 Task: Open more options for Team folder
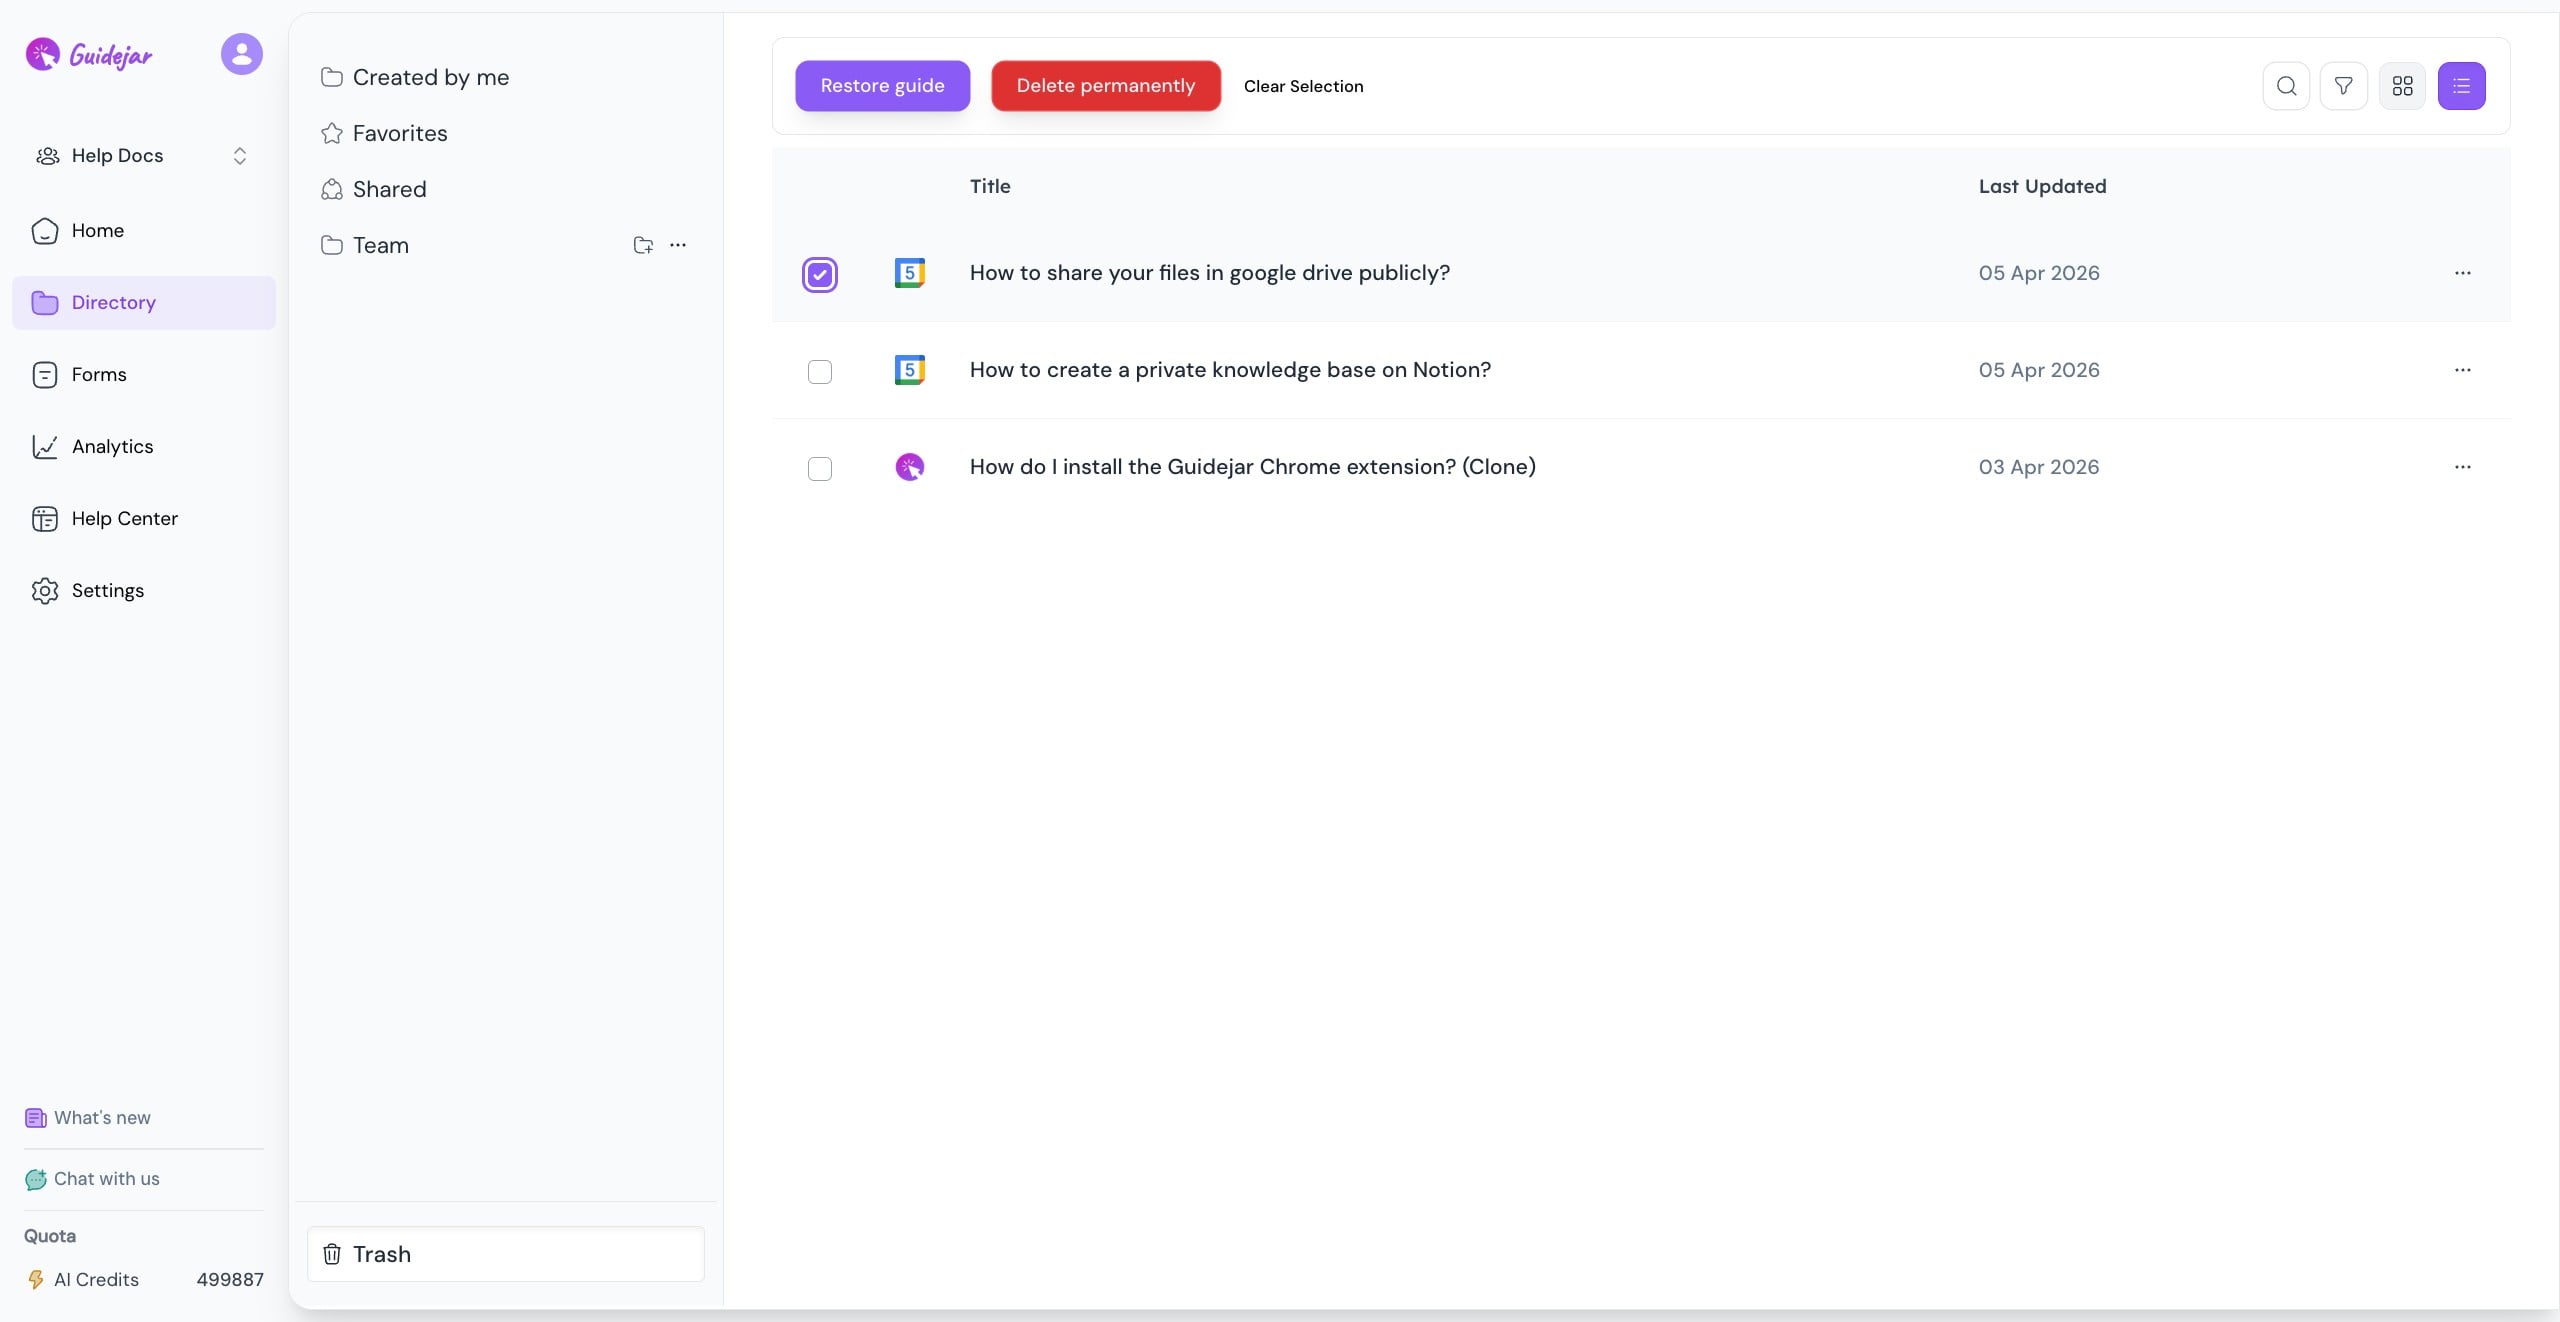point(678,245)
